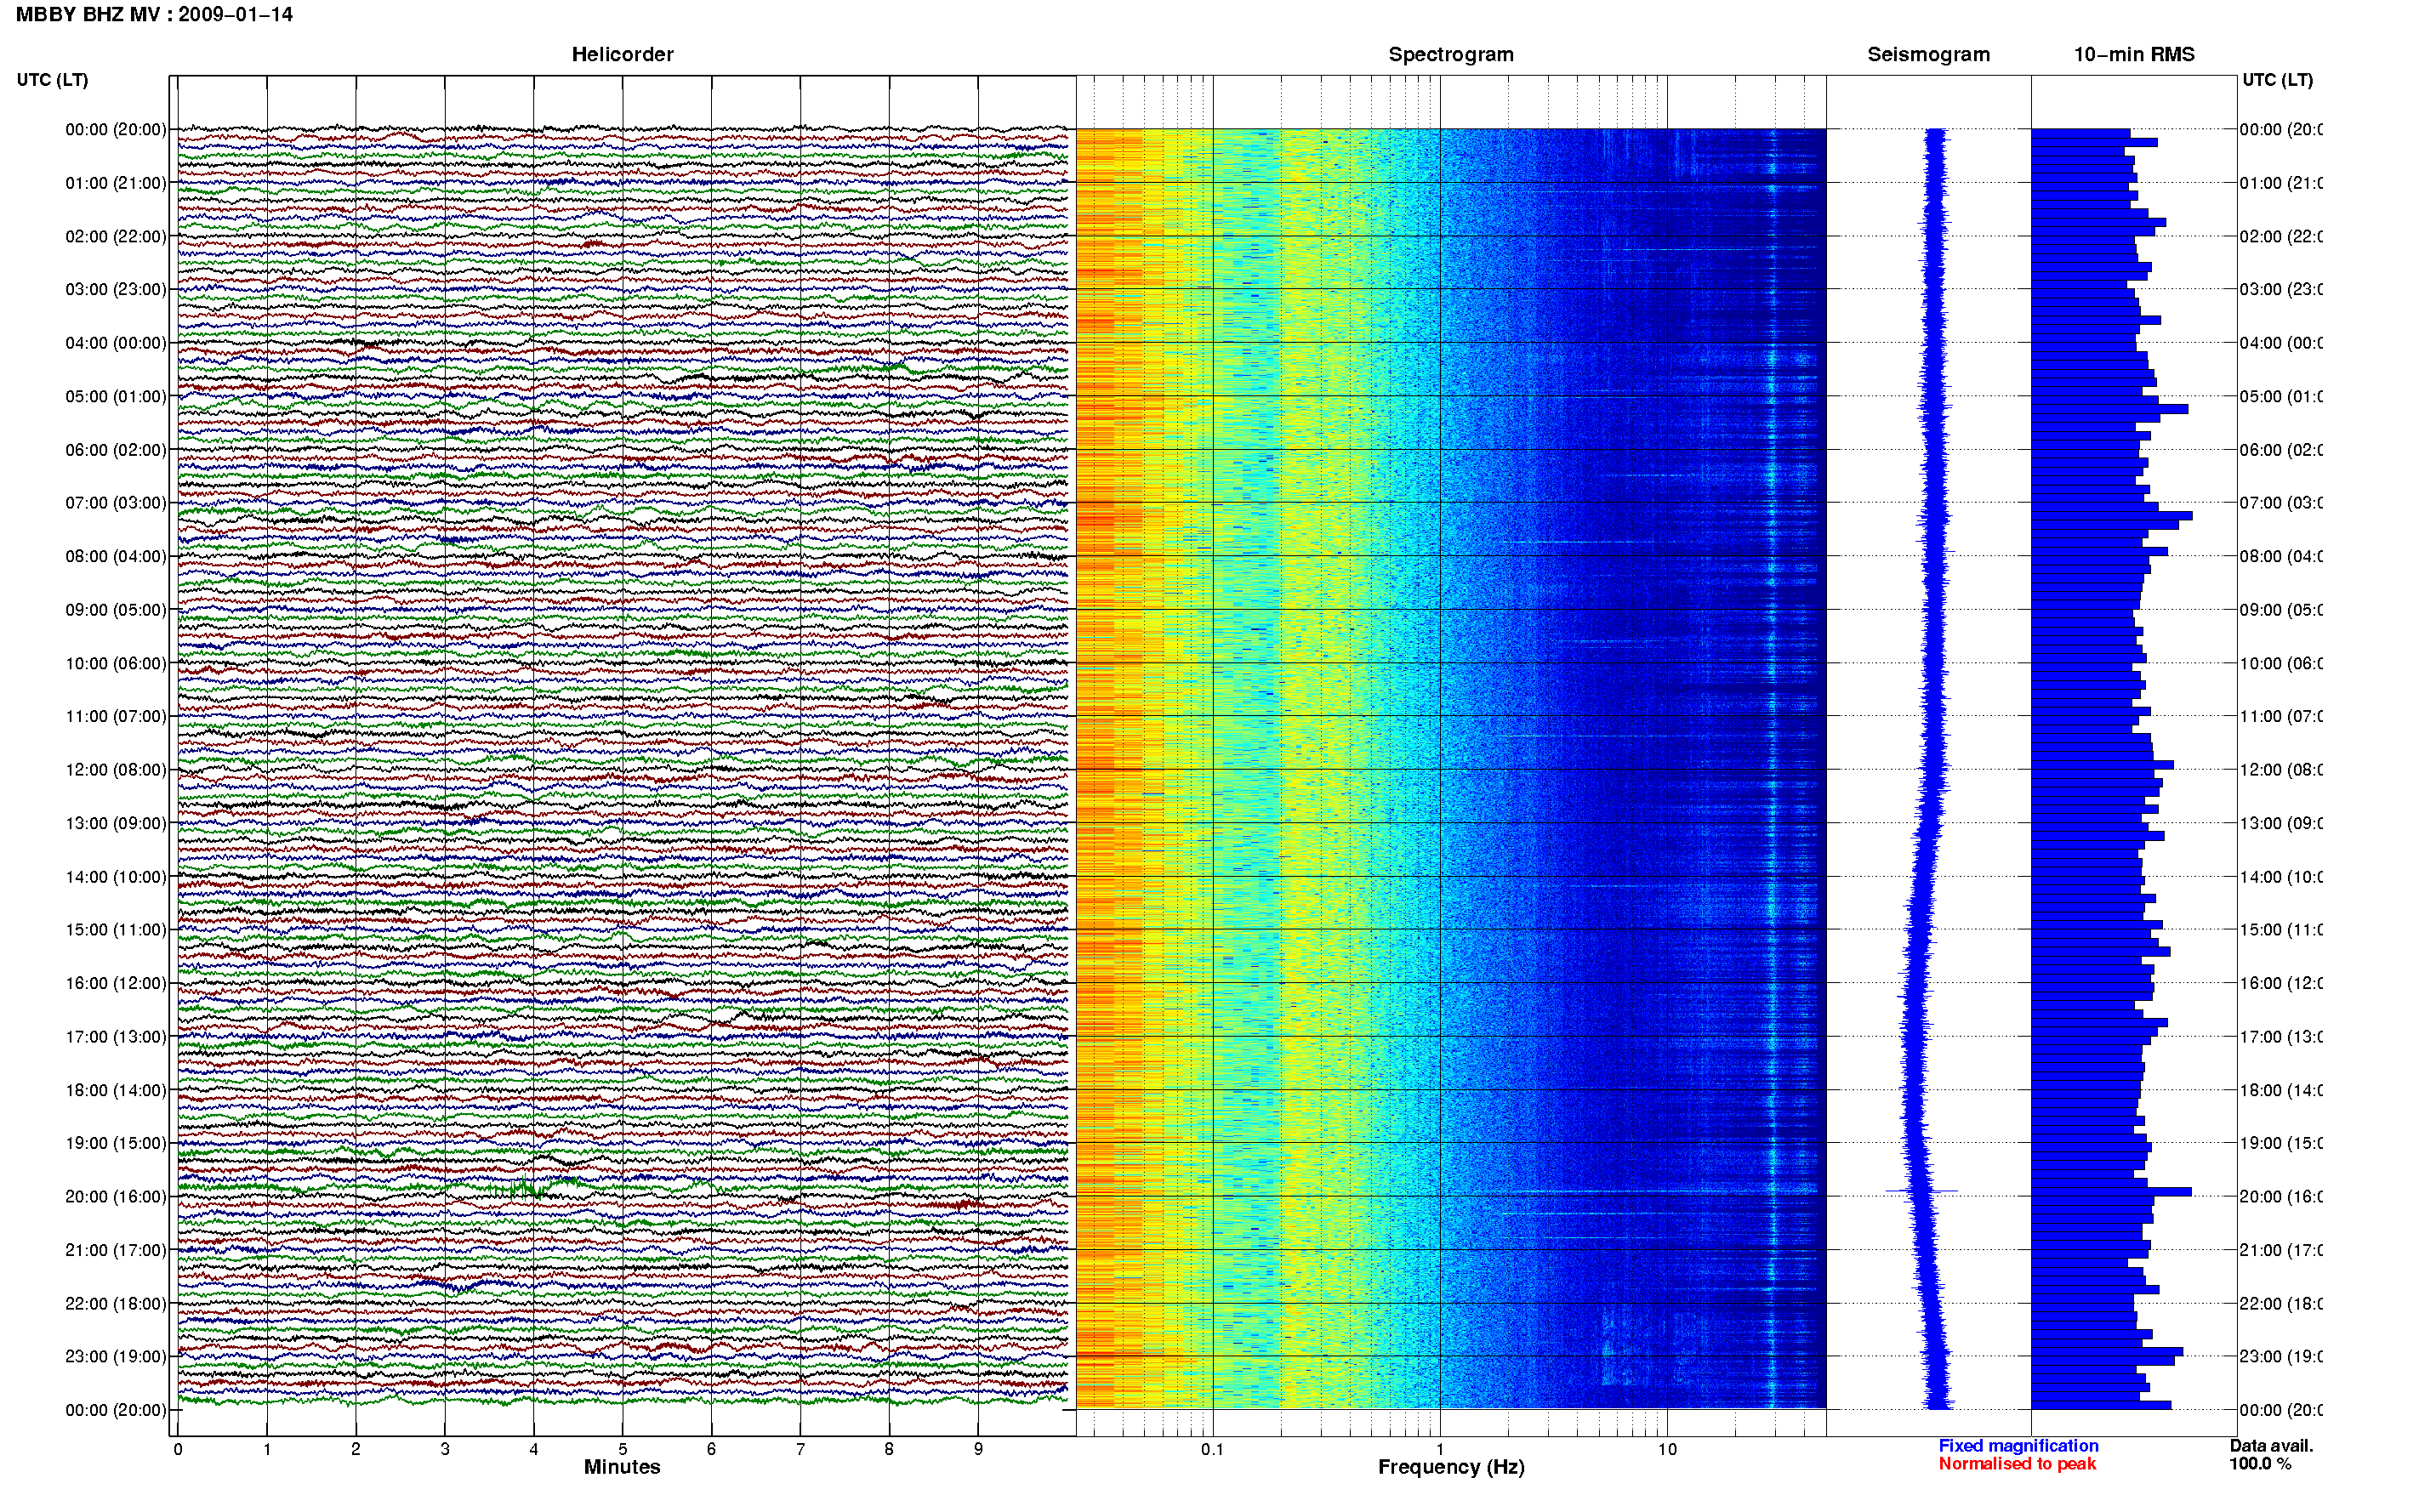Viewport: 2419px width, 1512px height.
Task: Click the 'Seismogram' panel heading
Action: pyautogui.click(x=1928, y=54)
